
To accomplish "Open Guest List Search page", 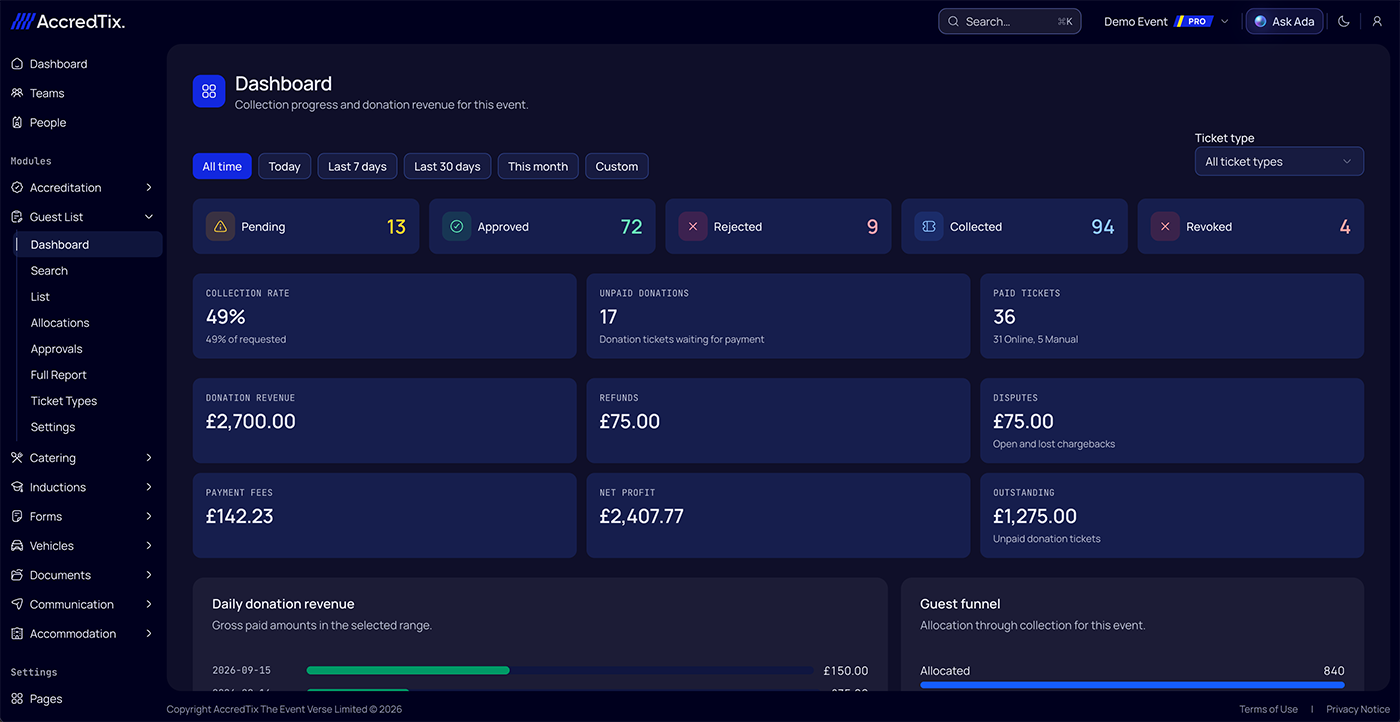I will point(49,271).
